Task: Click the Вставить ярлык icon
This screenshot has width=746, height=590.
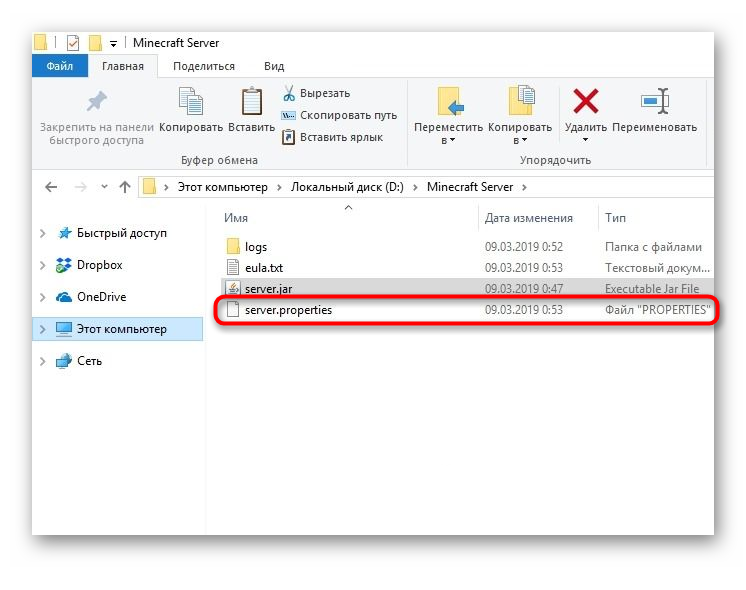Action: click(x=288, y=137)
